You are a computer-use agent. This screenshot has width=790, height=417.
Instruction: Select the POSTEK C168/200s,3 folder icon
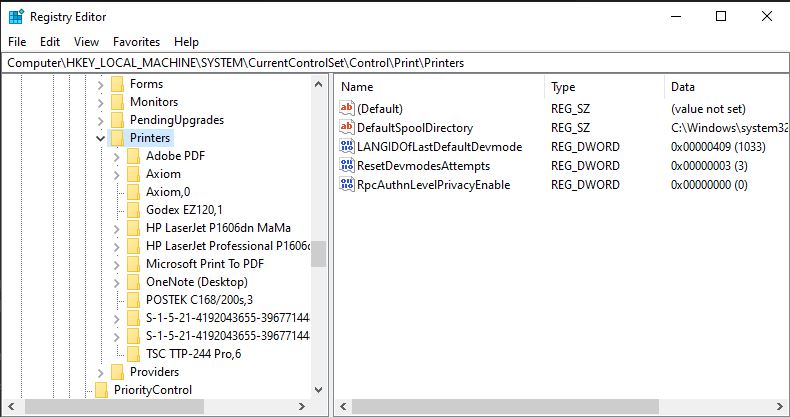[134, 300]
